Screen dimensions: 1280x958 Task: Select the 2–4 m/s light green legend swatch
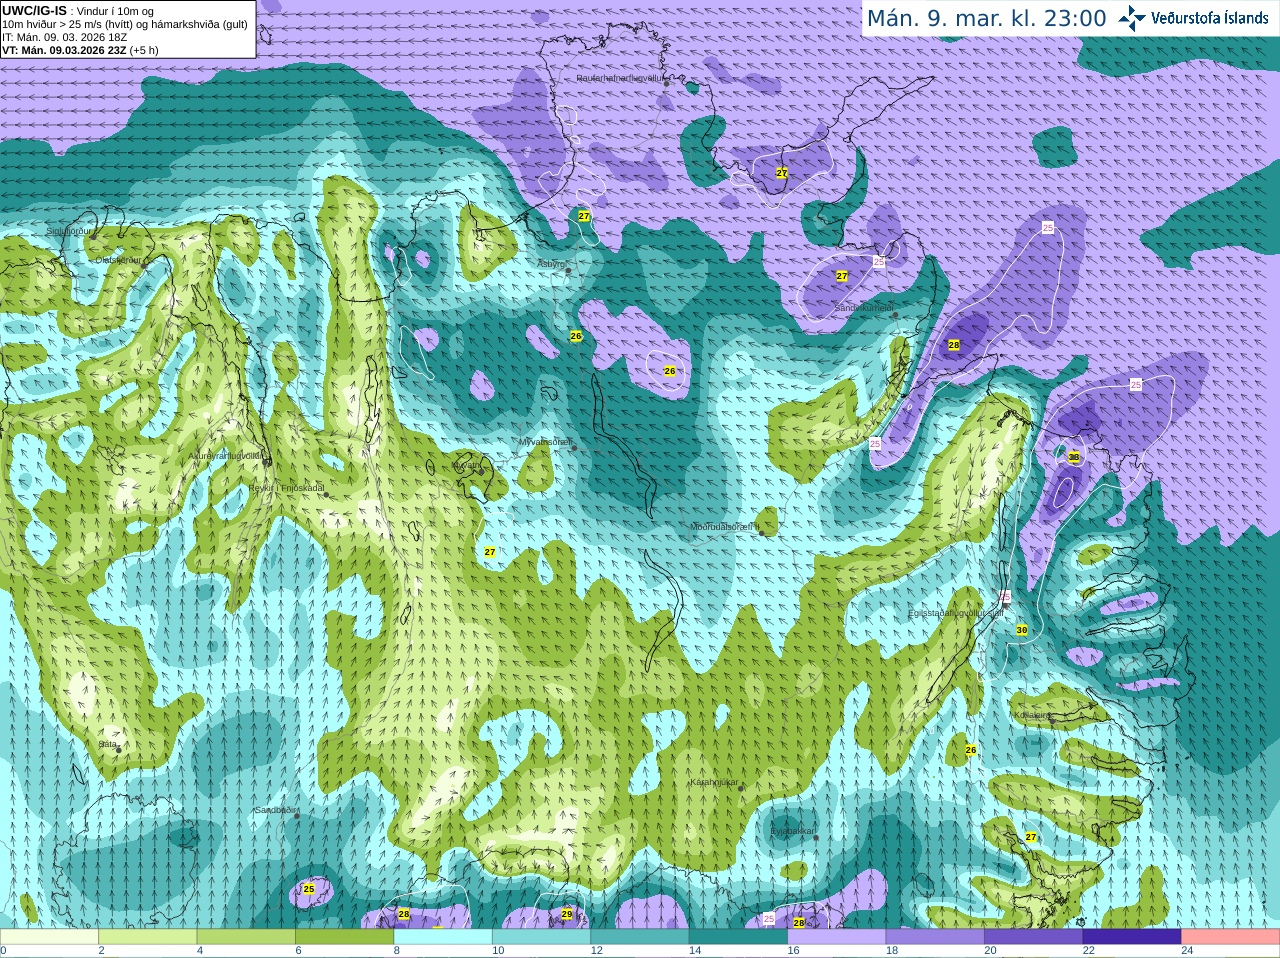(148, 937)
